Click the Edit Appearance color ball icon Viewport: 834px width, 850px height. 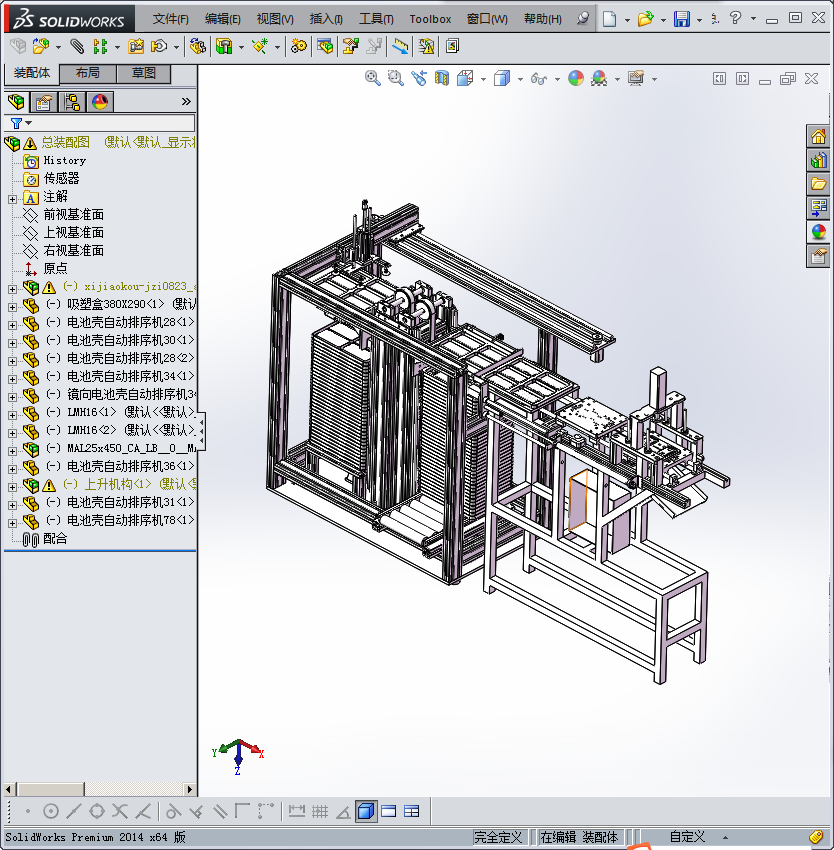(576, 78)
